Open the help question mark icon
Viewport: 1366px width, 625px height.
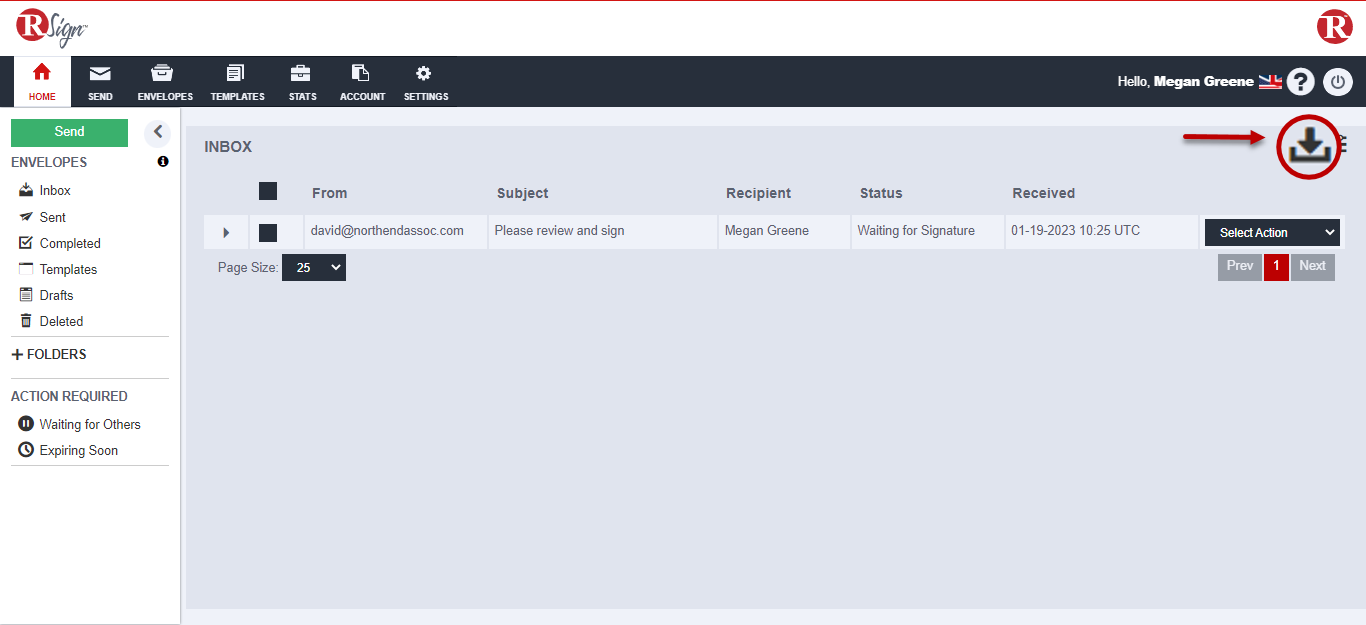[1300, 82]
